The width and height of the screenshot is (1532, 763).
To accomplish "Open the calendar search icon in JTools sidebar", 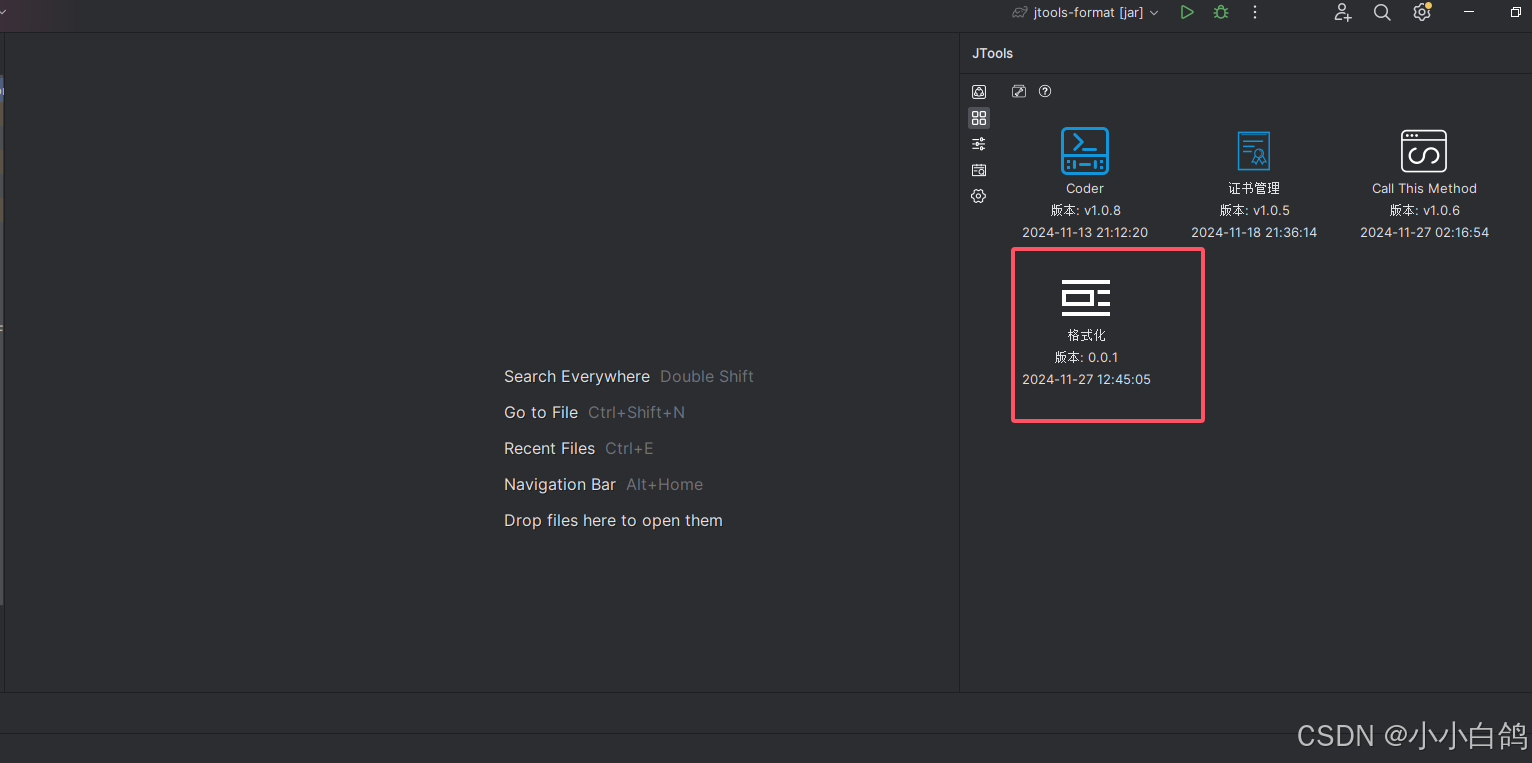I will [x=979, y=170].
